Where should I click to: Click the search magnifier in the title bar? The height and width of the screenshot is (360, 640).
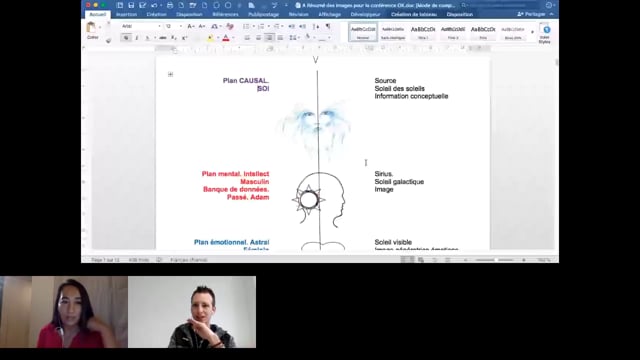463,5
